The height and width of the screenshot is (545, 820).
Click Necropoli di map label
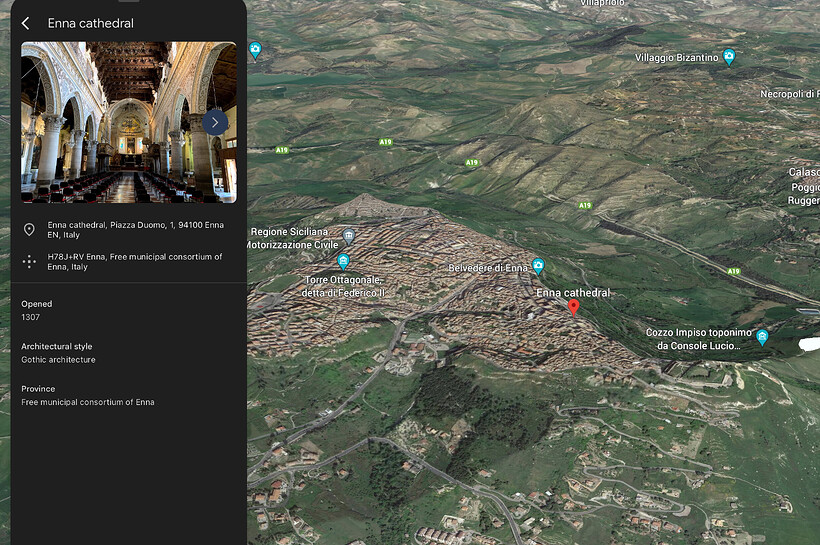coord(790,94)
